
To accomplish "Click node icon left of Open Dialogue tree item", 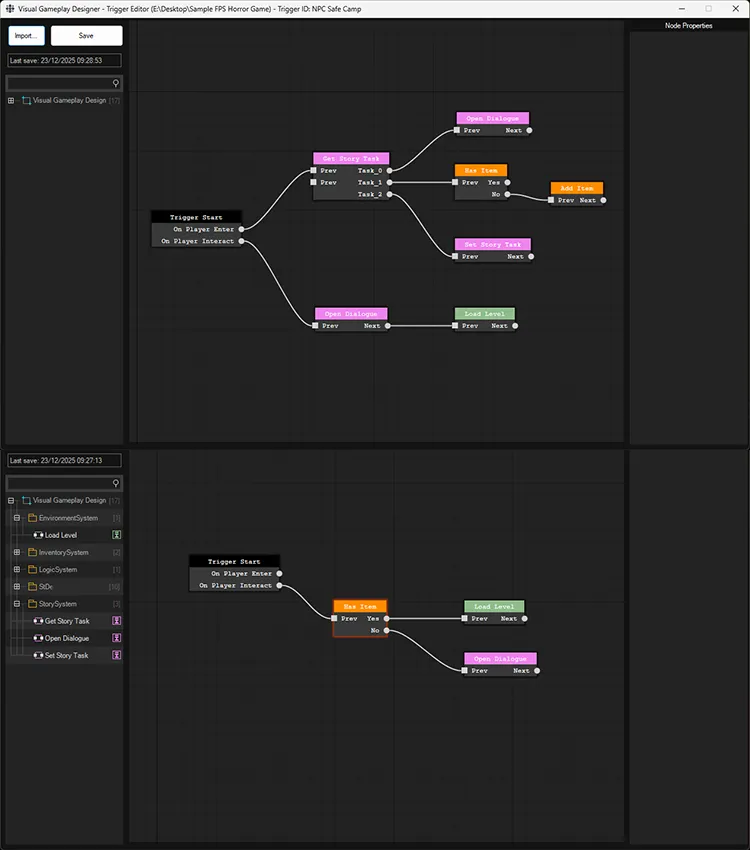I will (38, 638).
